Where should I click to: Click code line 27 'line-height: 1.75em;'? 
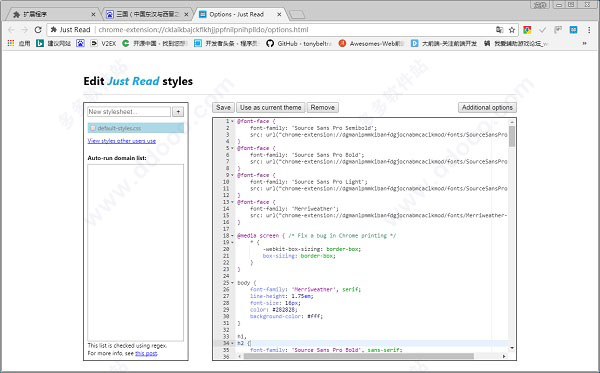282,296
